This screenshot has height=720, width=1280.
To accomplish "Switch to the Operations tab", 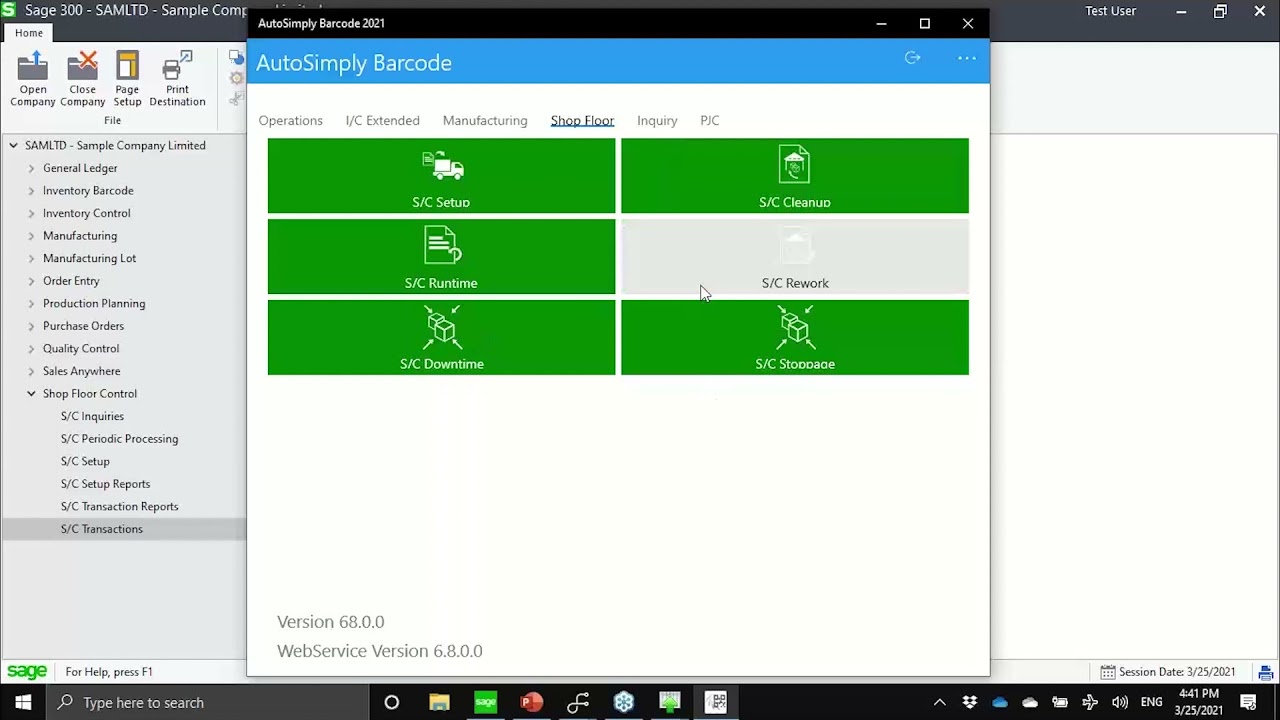I will (x=291, y=120).
